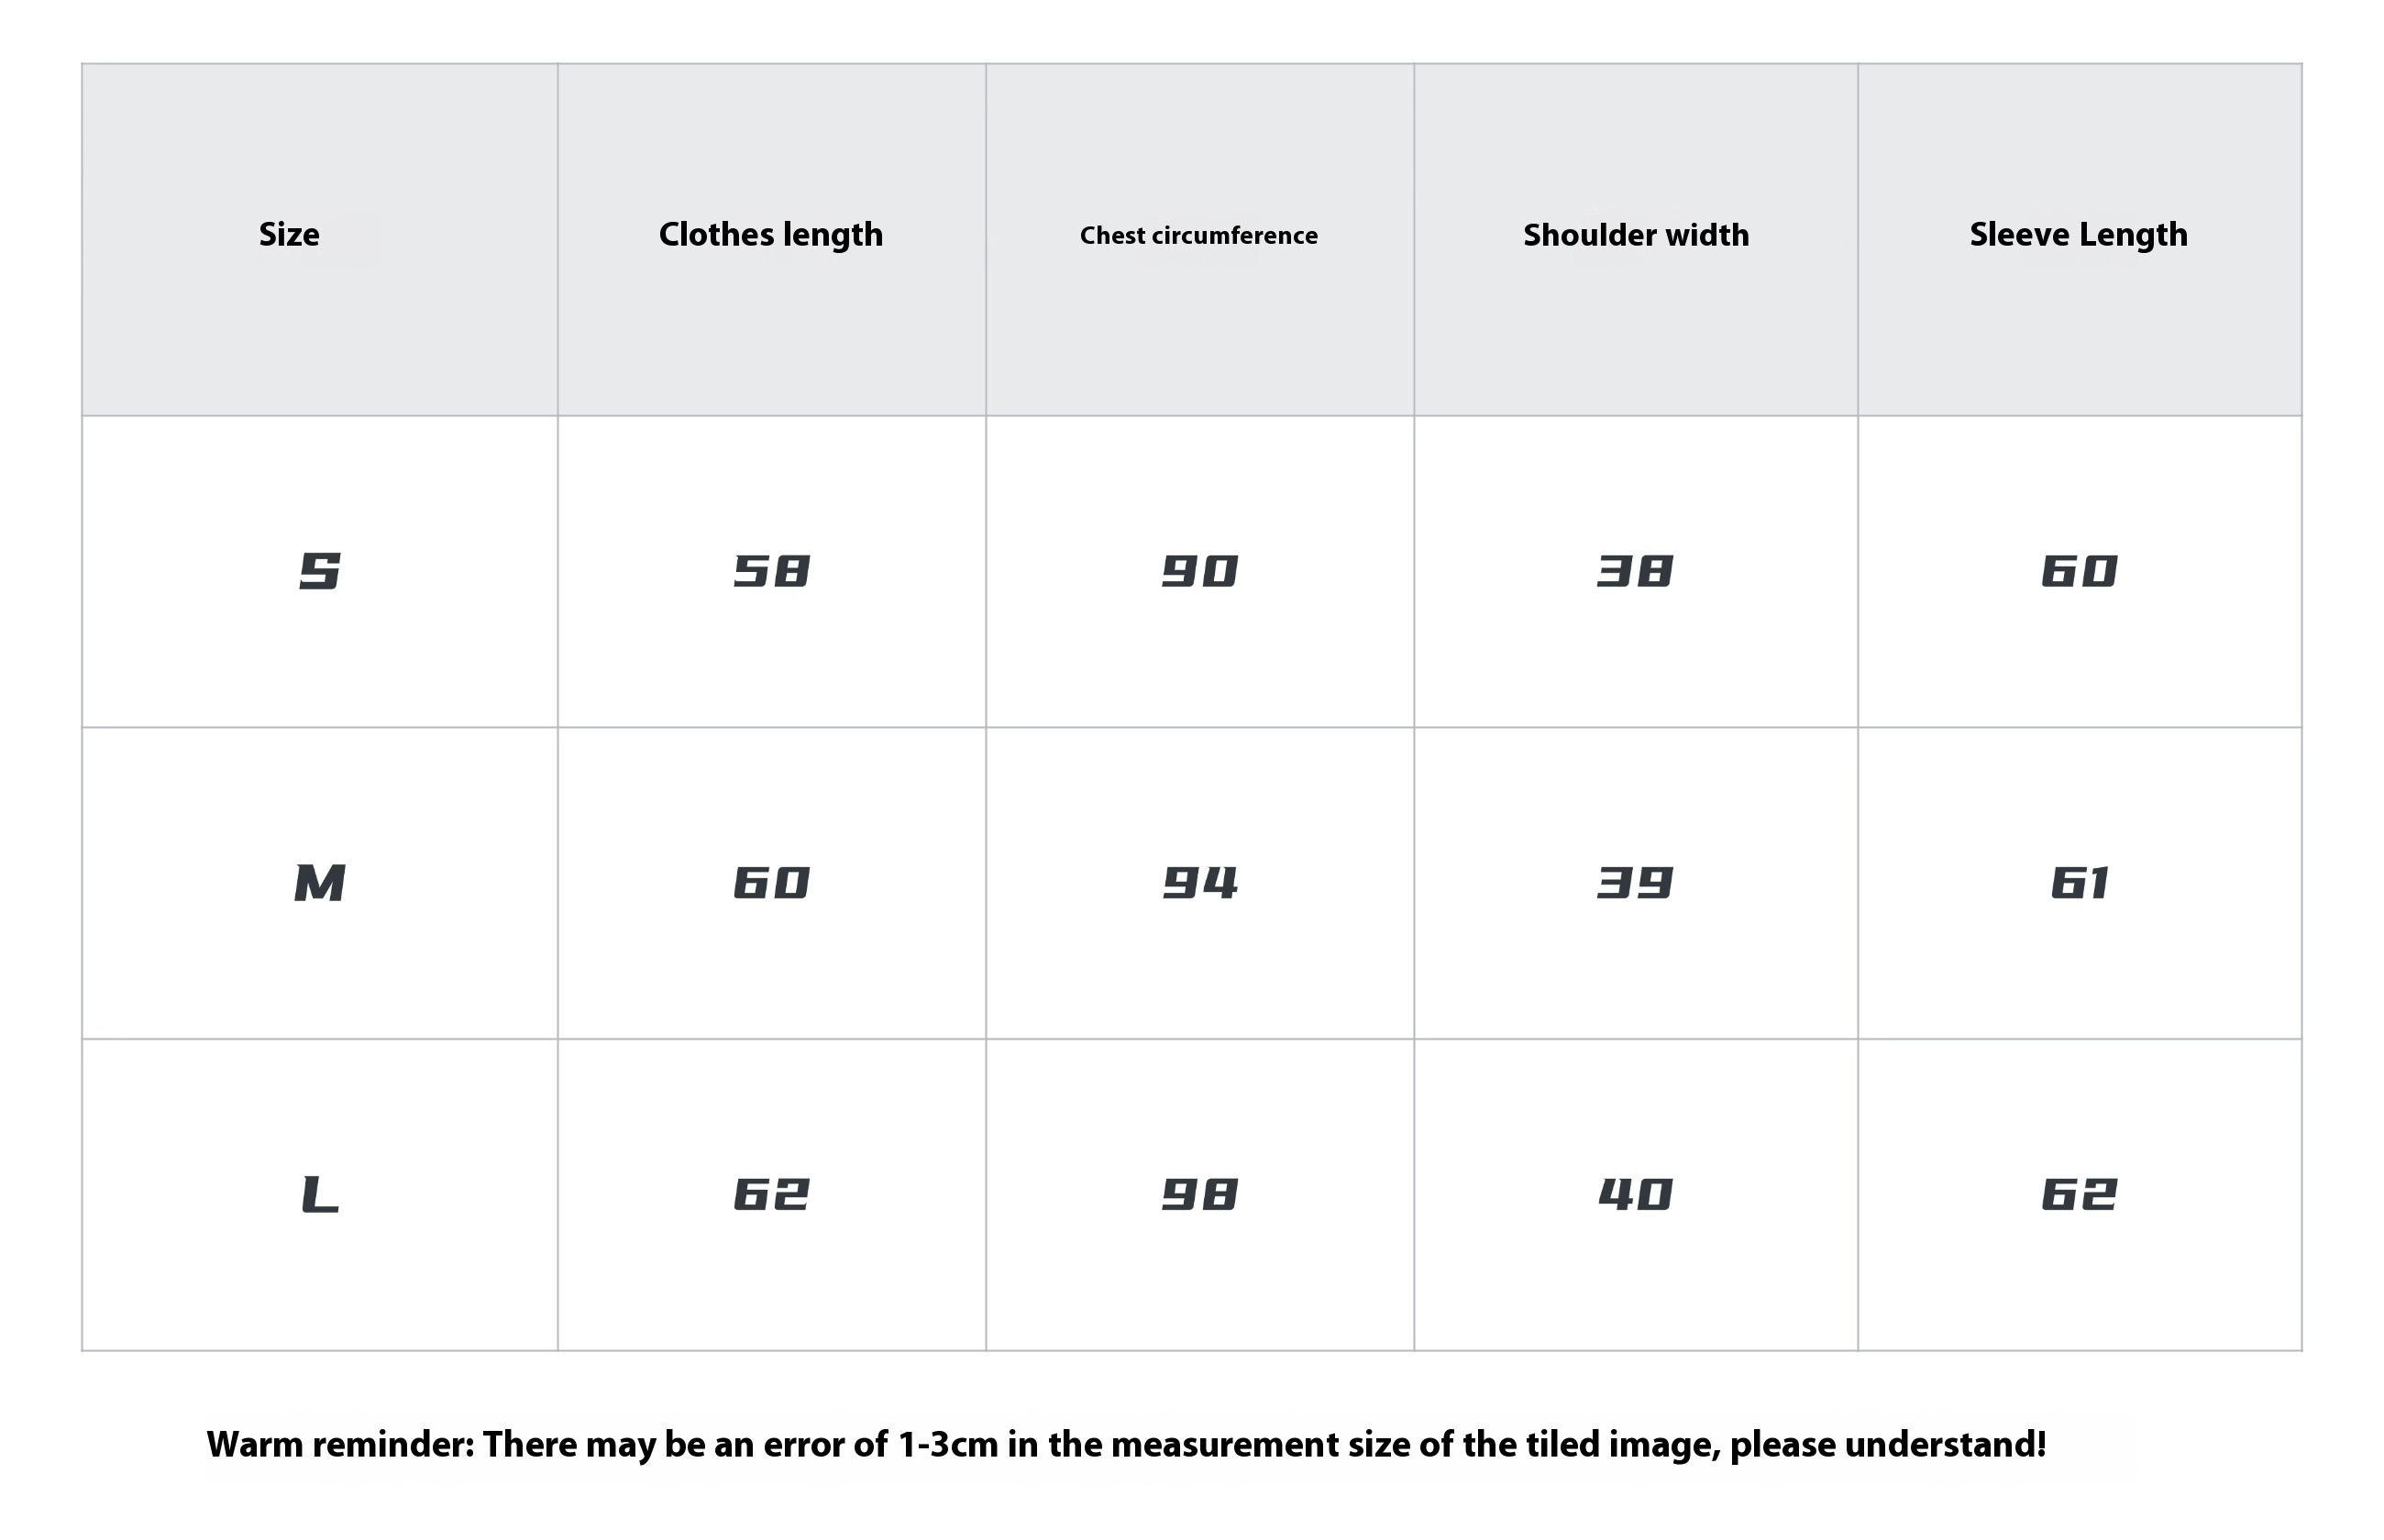Click shoulder width value 38
Screen dimensions: 2384x1540
point(1635,571)
